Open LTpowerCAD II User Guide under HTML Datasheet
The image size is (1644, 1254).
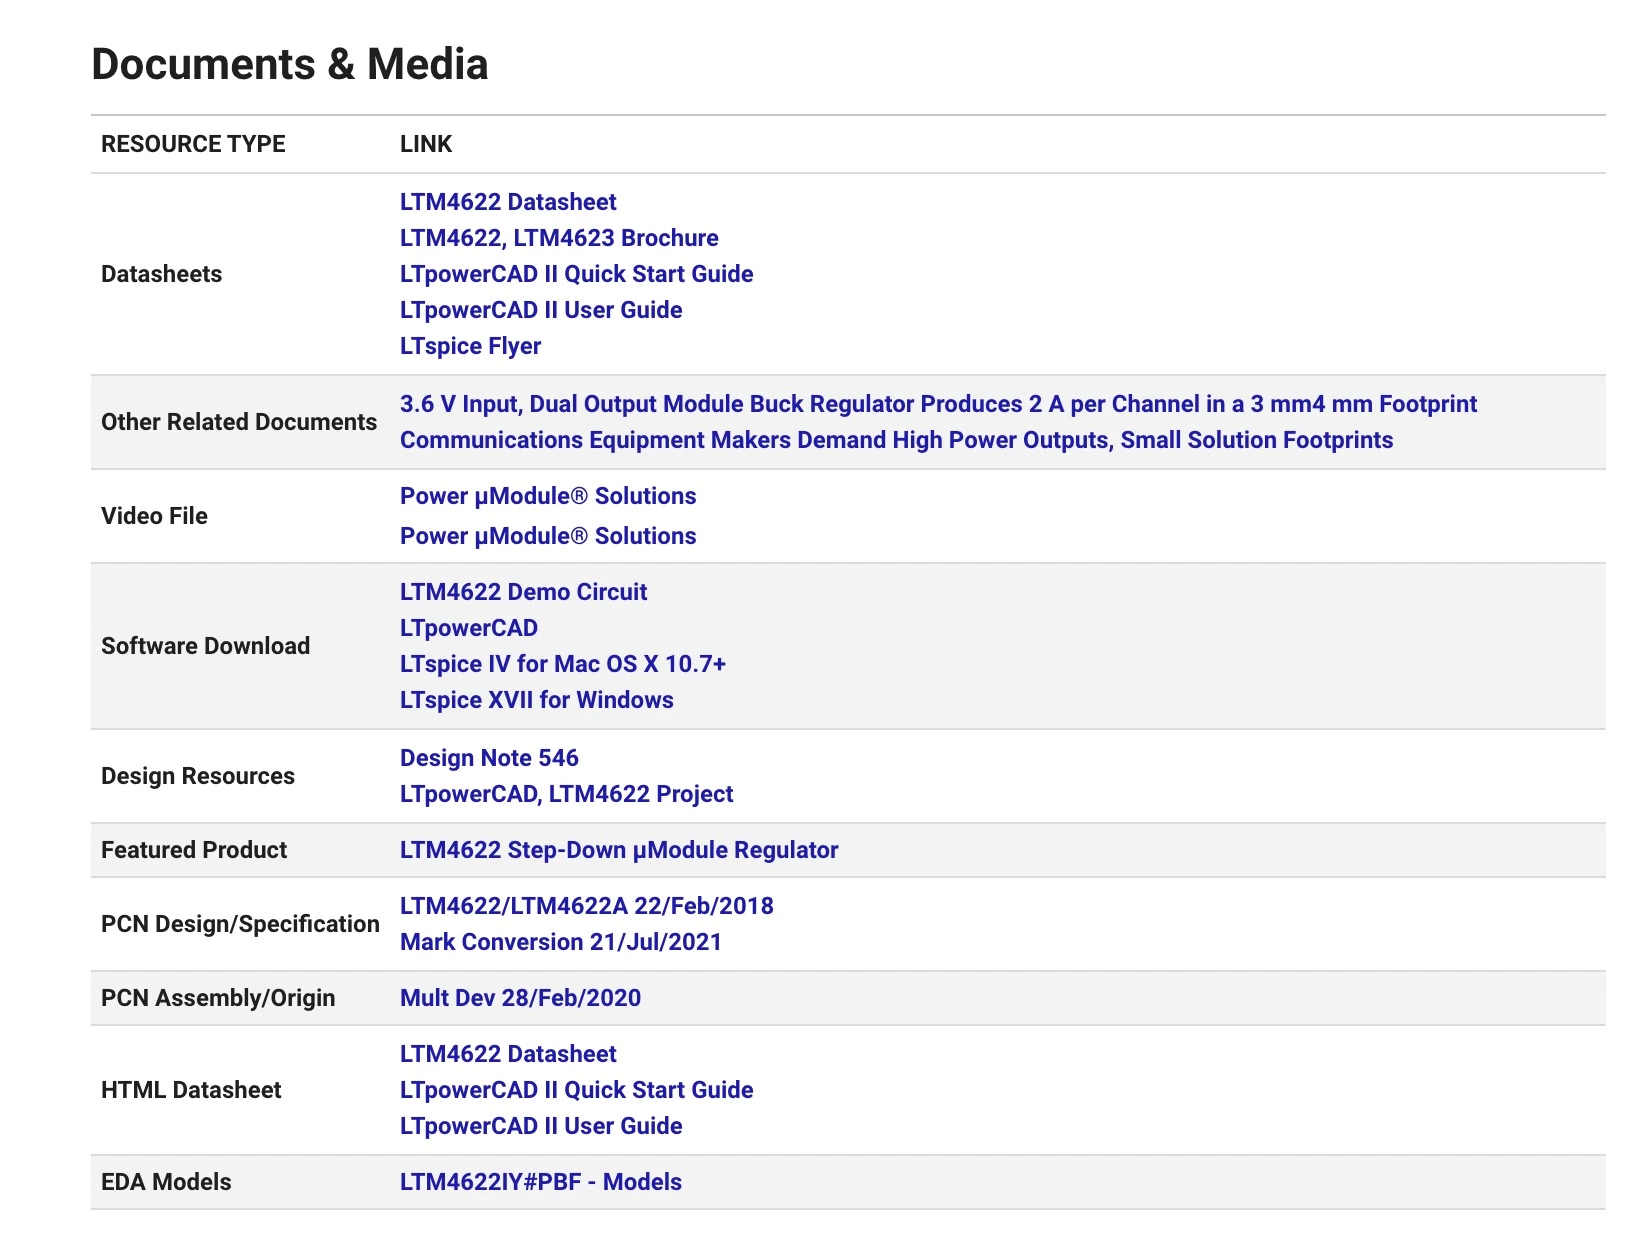[541, 1126]
